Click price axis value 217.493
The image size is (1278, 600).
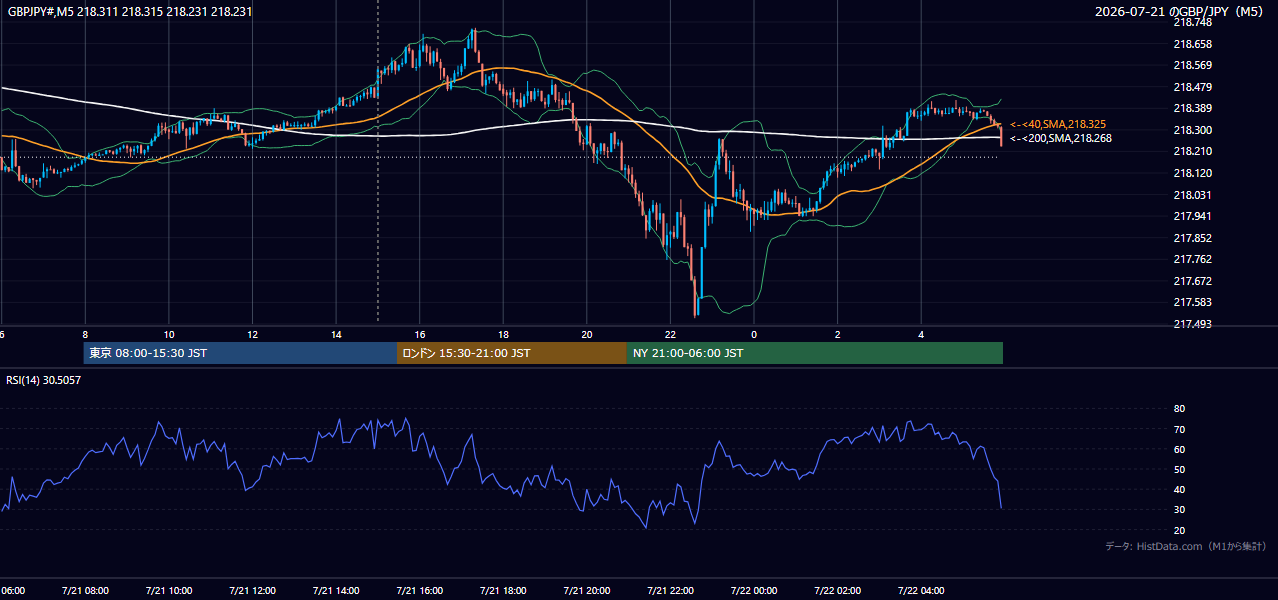click(x=1191, y=324)
